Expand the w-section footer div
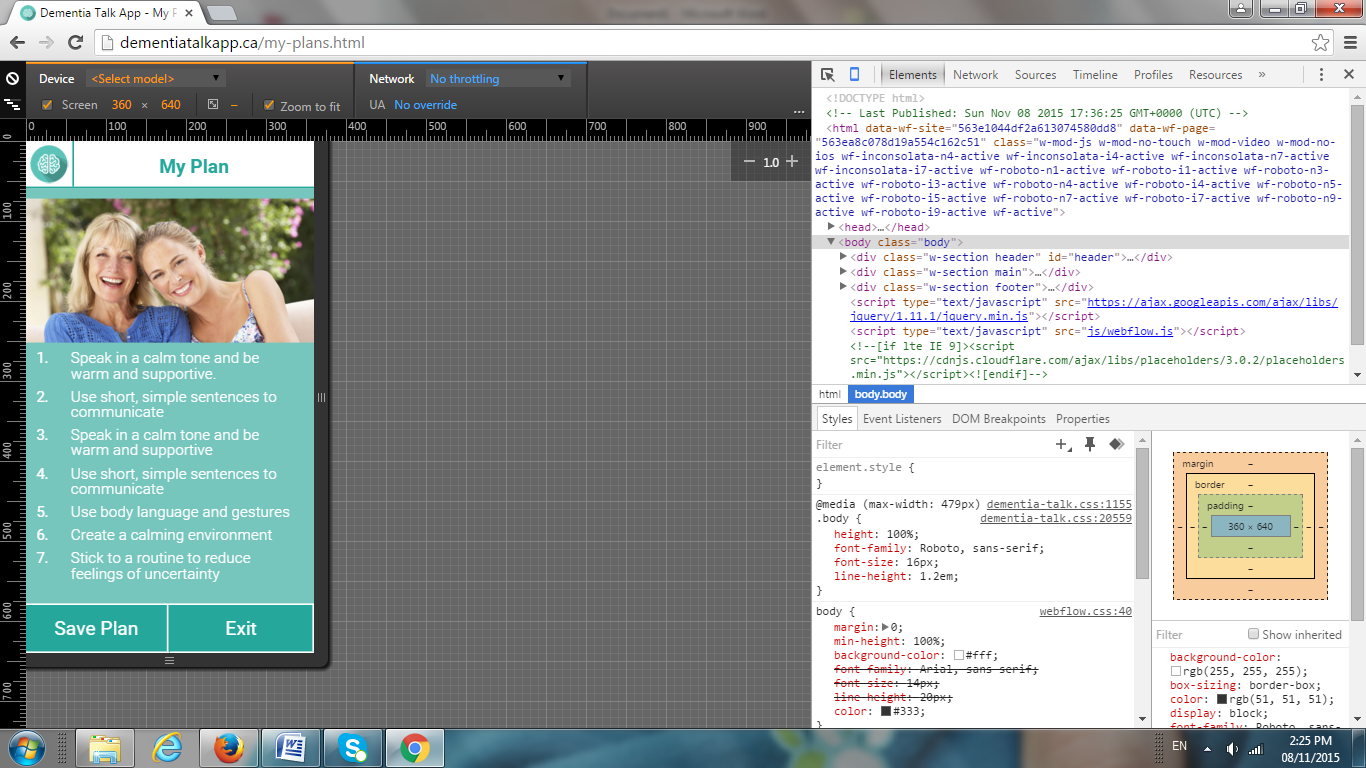The width and height of the screenshot is (1366, 768). tap(843, 287)
